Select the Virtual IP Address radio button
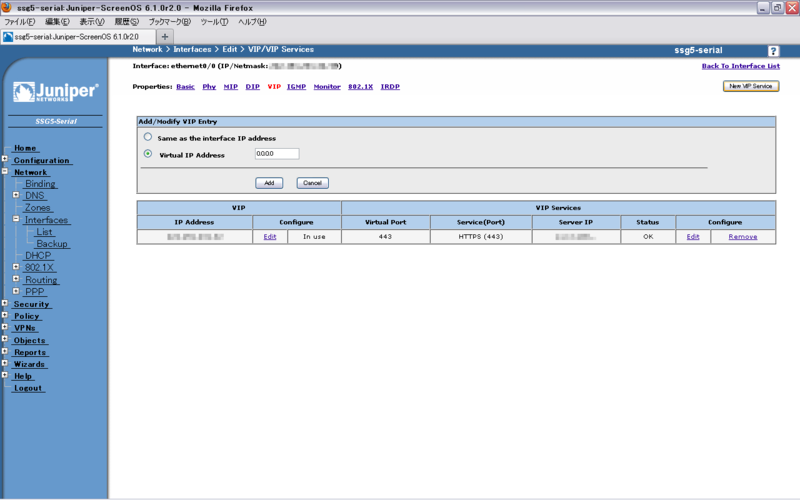The width and height of the screenshot is (800, 500). pos(148,154)
